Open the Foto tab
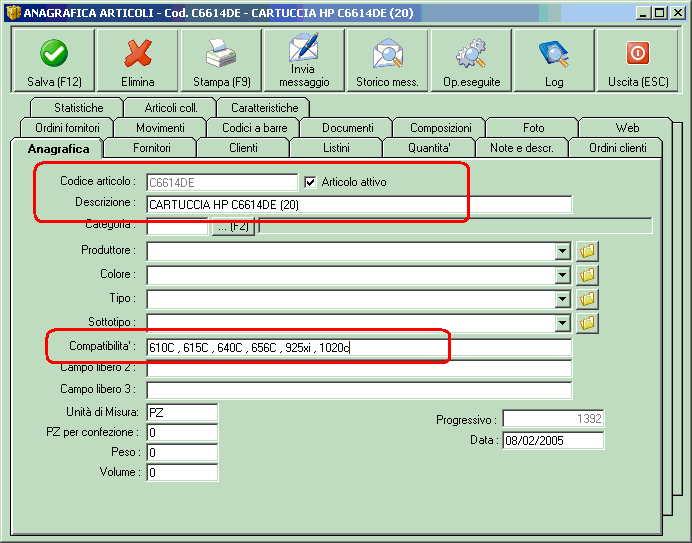This screenshot has height=543, width=692. [533, 128]
